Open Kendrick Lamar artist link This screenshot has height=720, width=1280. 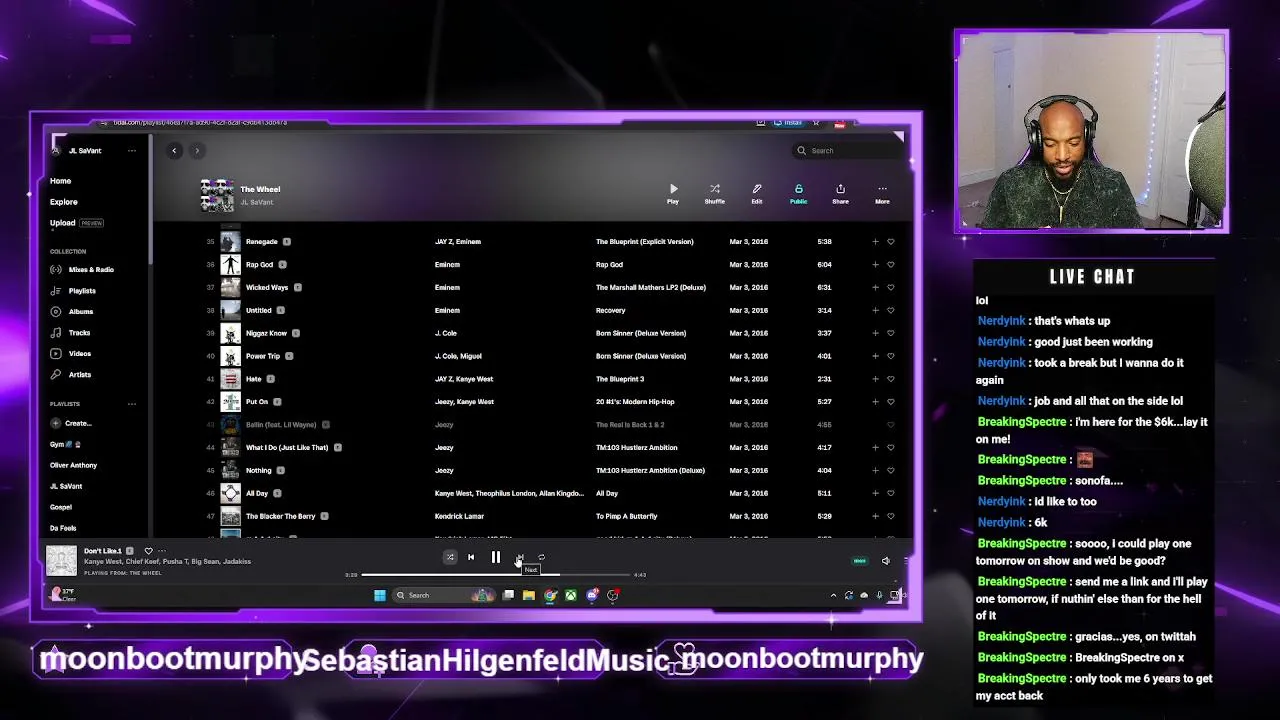pos(459,516)
